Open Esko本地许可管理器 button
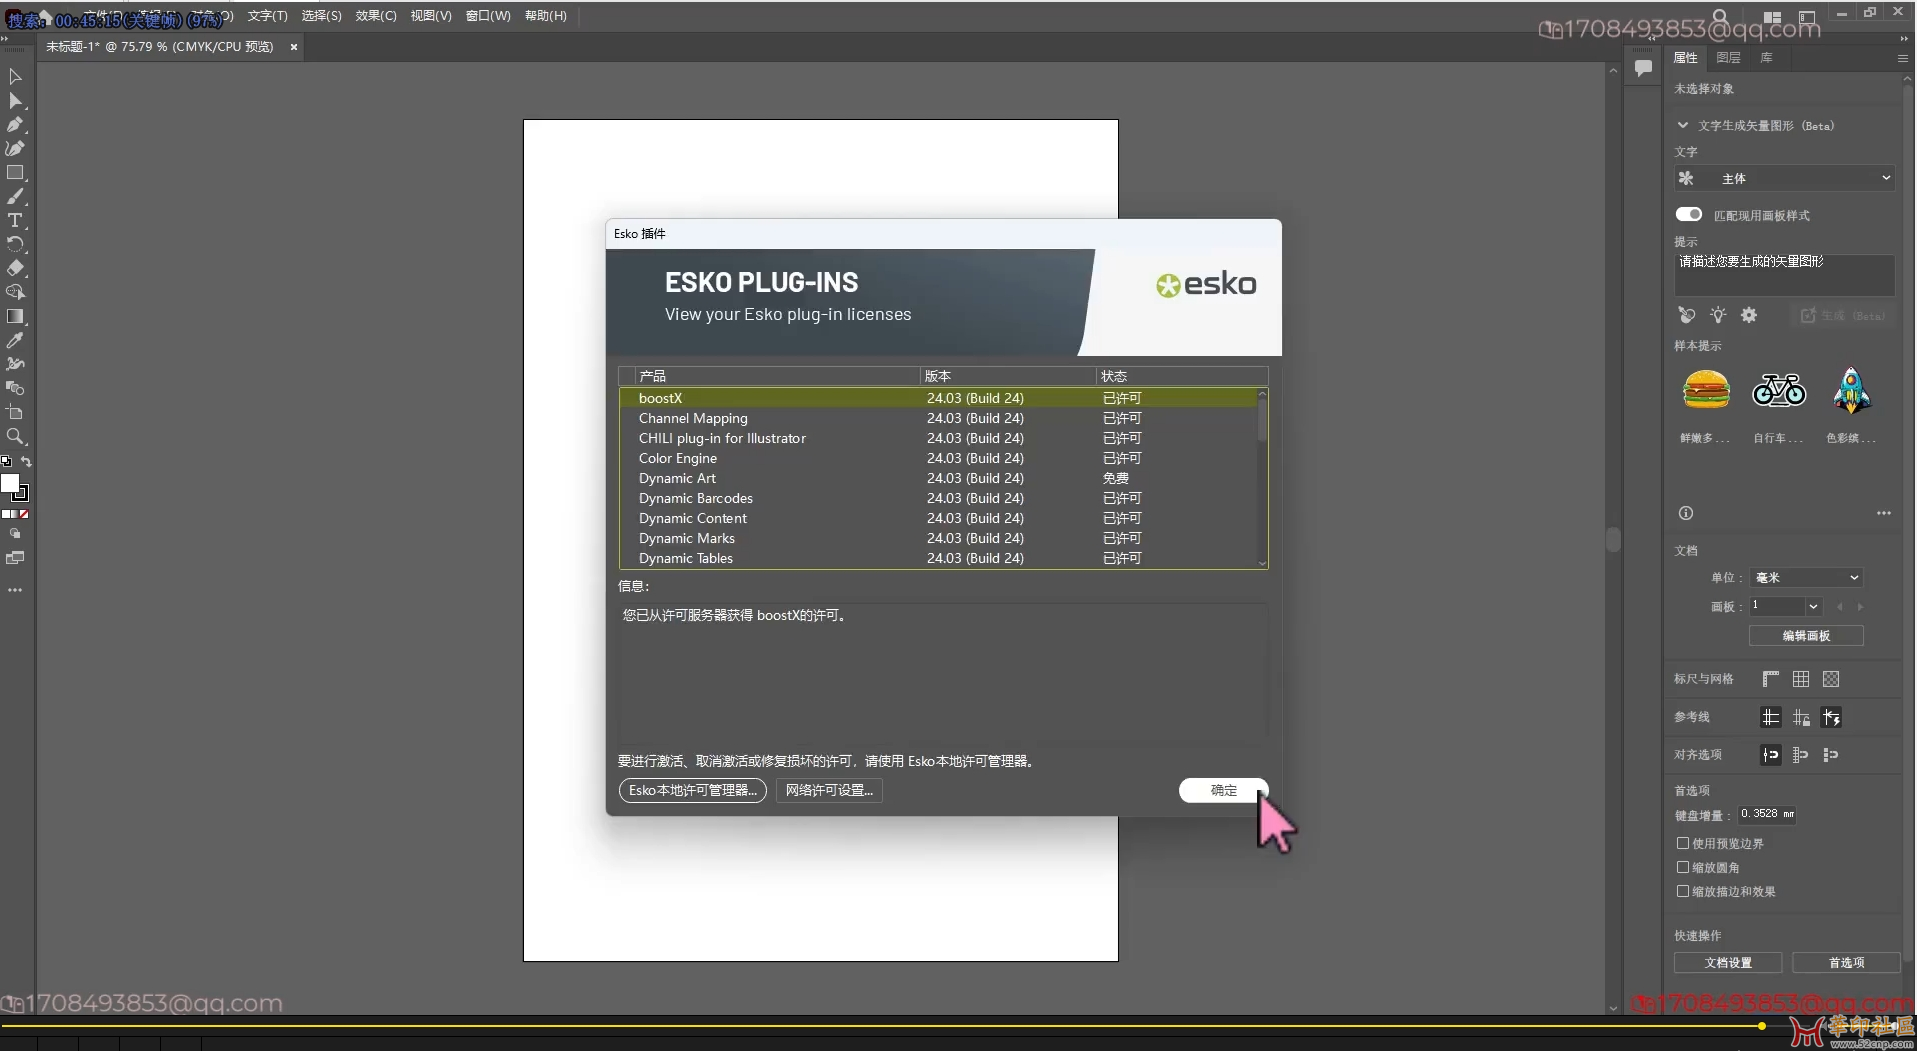This screenshot has height=1051, width=1917. point(692,790)
